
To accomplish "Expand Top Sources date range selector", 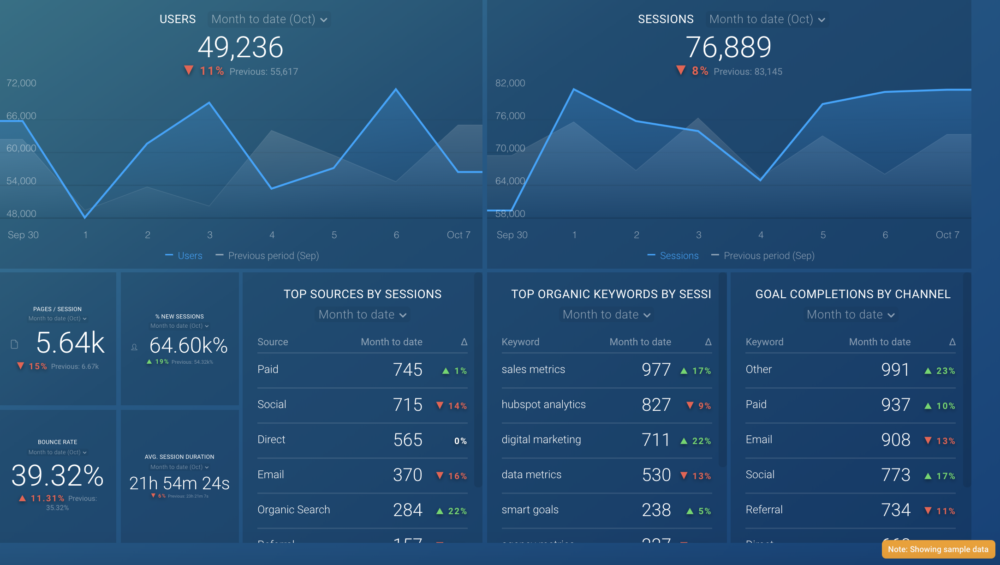I will 362,315.
